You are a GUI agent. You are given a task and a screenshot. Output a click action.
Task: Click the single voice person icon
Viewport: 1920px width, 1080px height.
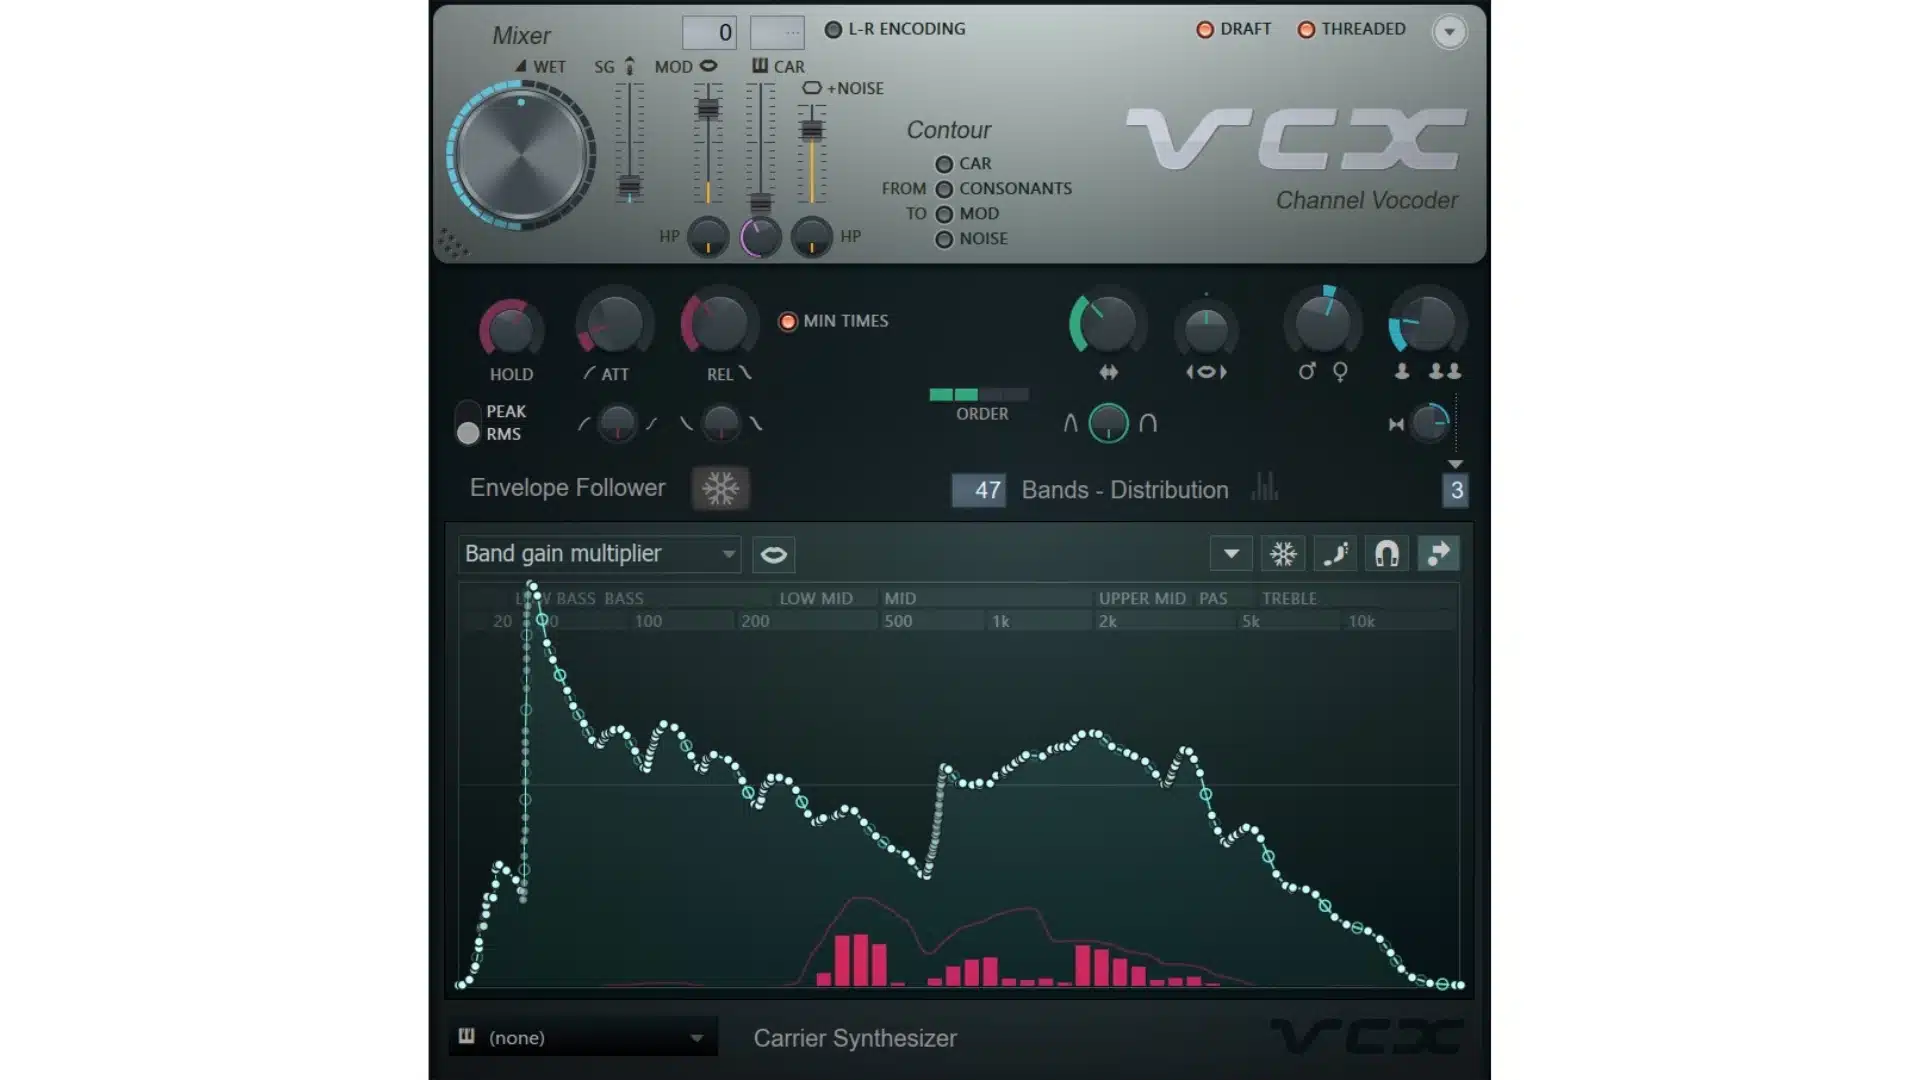coord(1402,371)
